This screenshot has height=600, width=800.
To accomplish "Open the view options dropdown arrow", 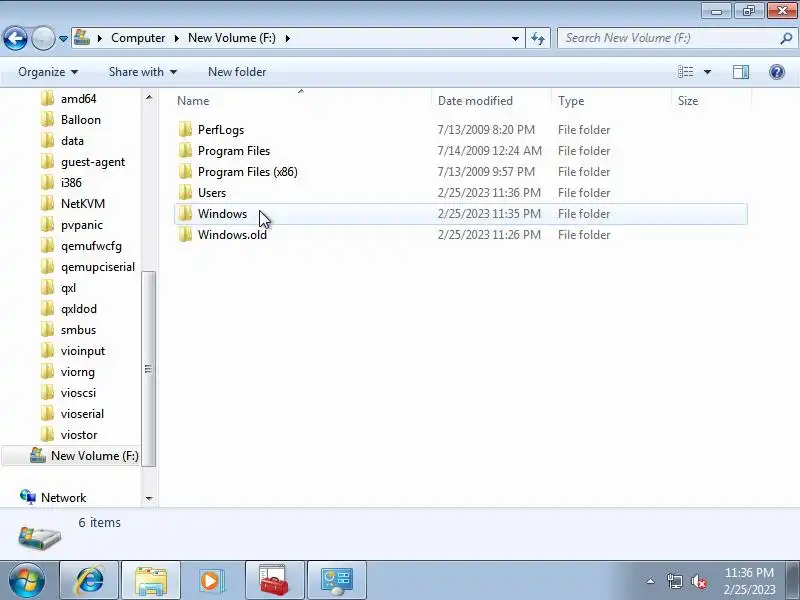I will (707, 72).
